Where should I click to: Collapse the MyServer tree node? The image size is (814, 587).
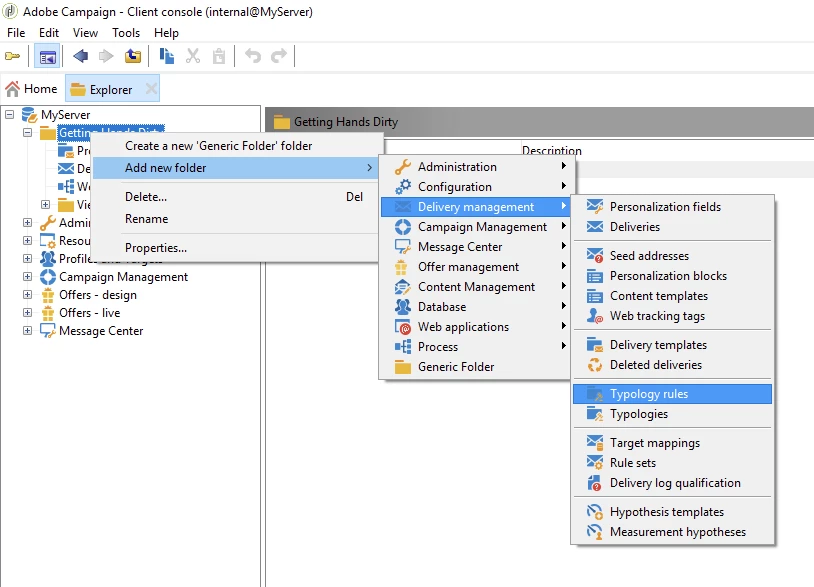point(10,114)
